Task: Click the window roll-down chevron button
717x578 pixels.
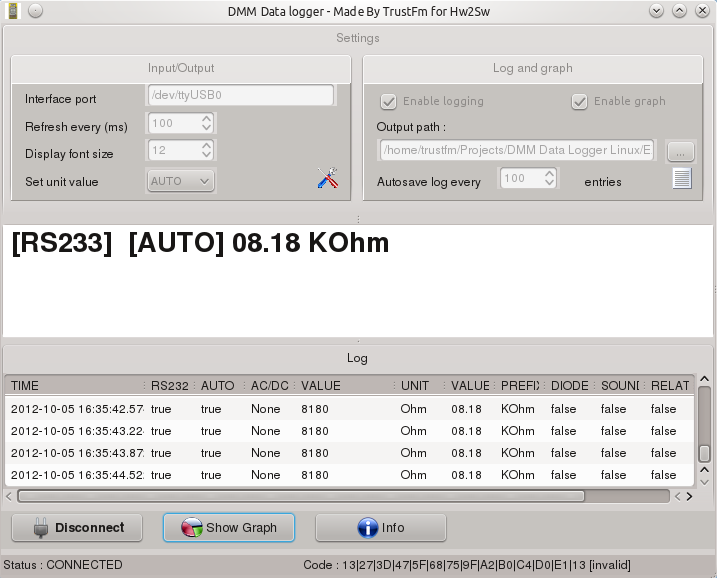Action: click(x=656, y=11)
